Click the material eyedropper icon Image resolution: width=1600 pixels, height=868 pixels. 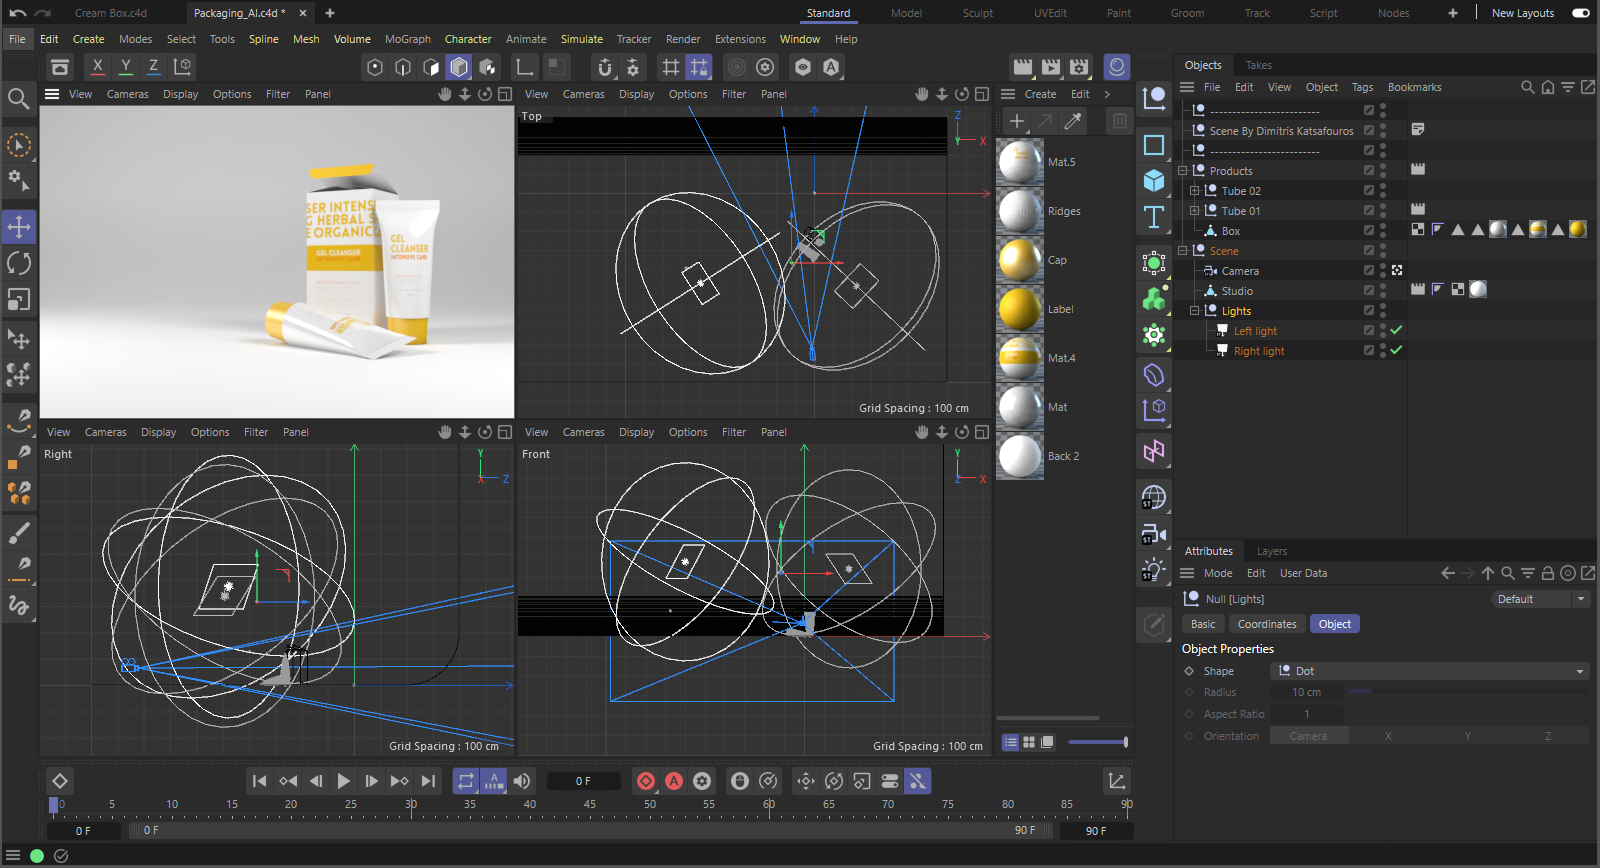tap(1073, 121)
